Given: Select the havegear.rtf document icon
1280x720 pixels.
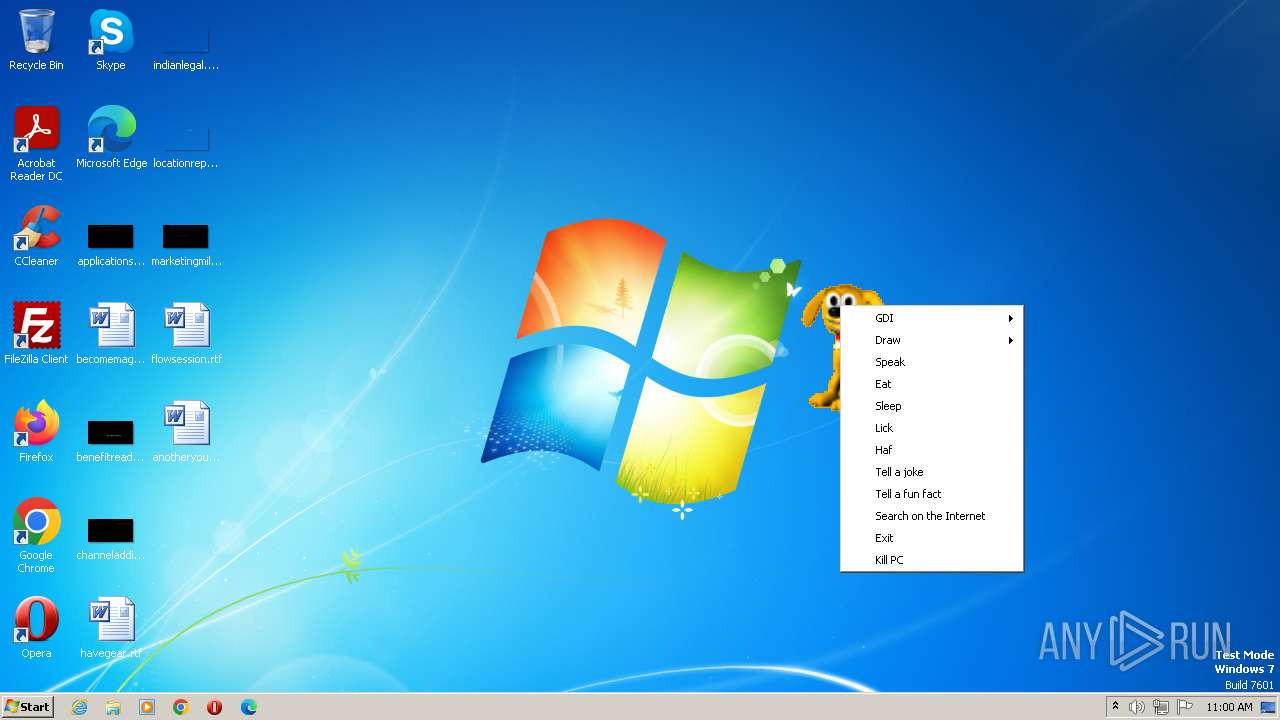Looking at the screenshot, I should pyautogui.click(x=111, y=628).
